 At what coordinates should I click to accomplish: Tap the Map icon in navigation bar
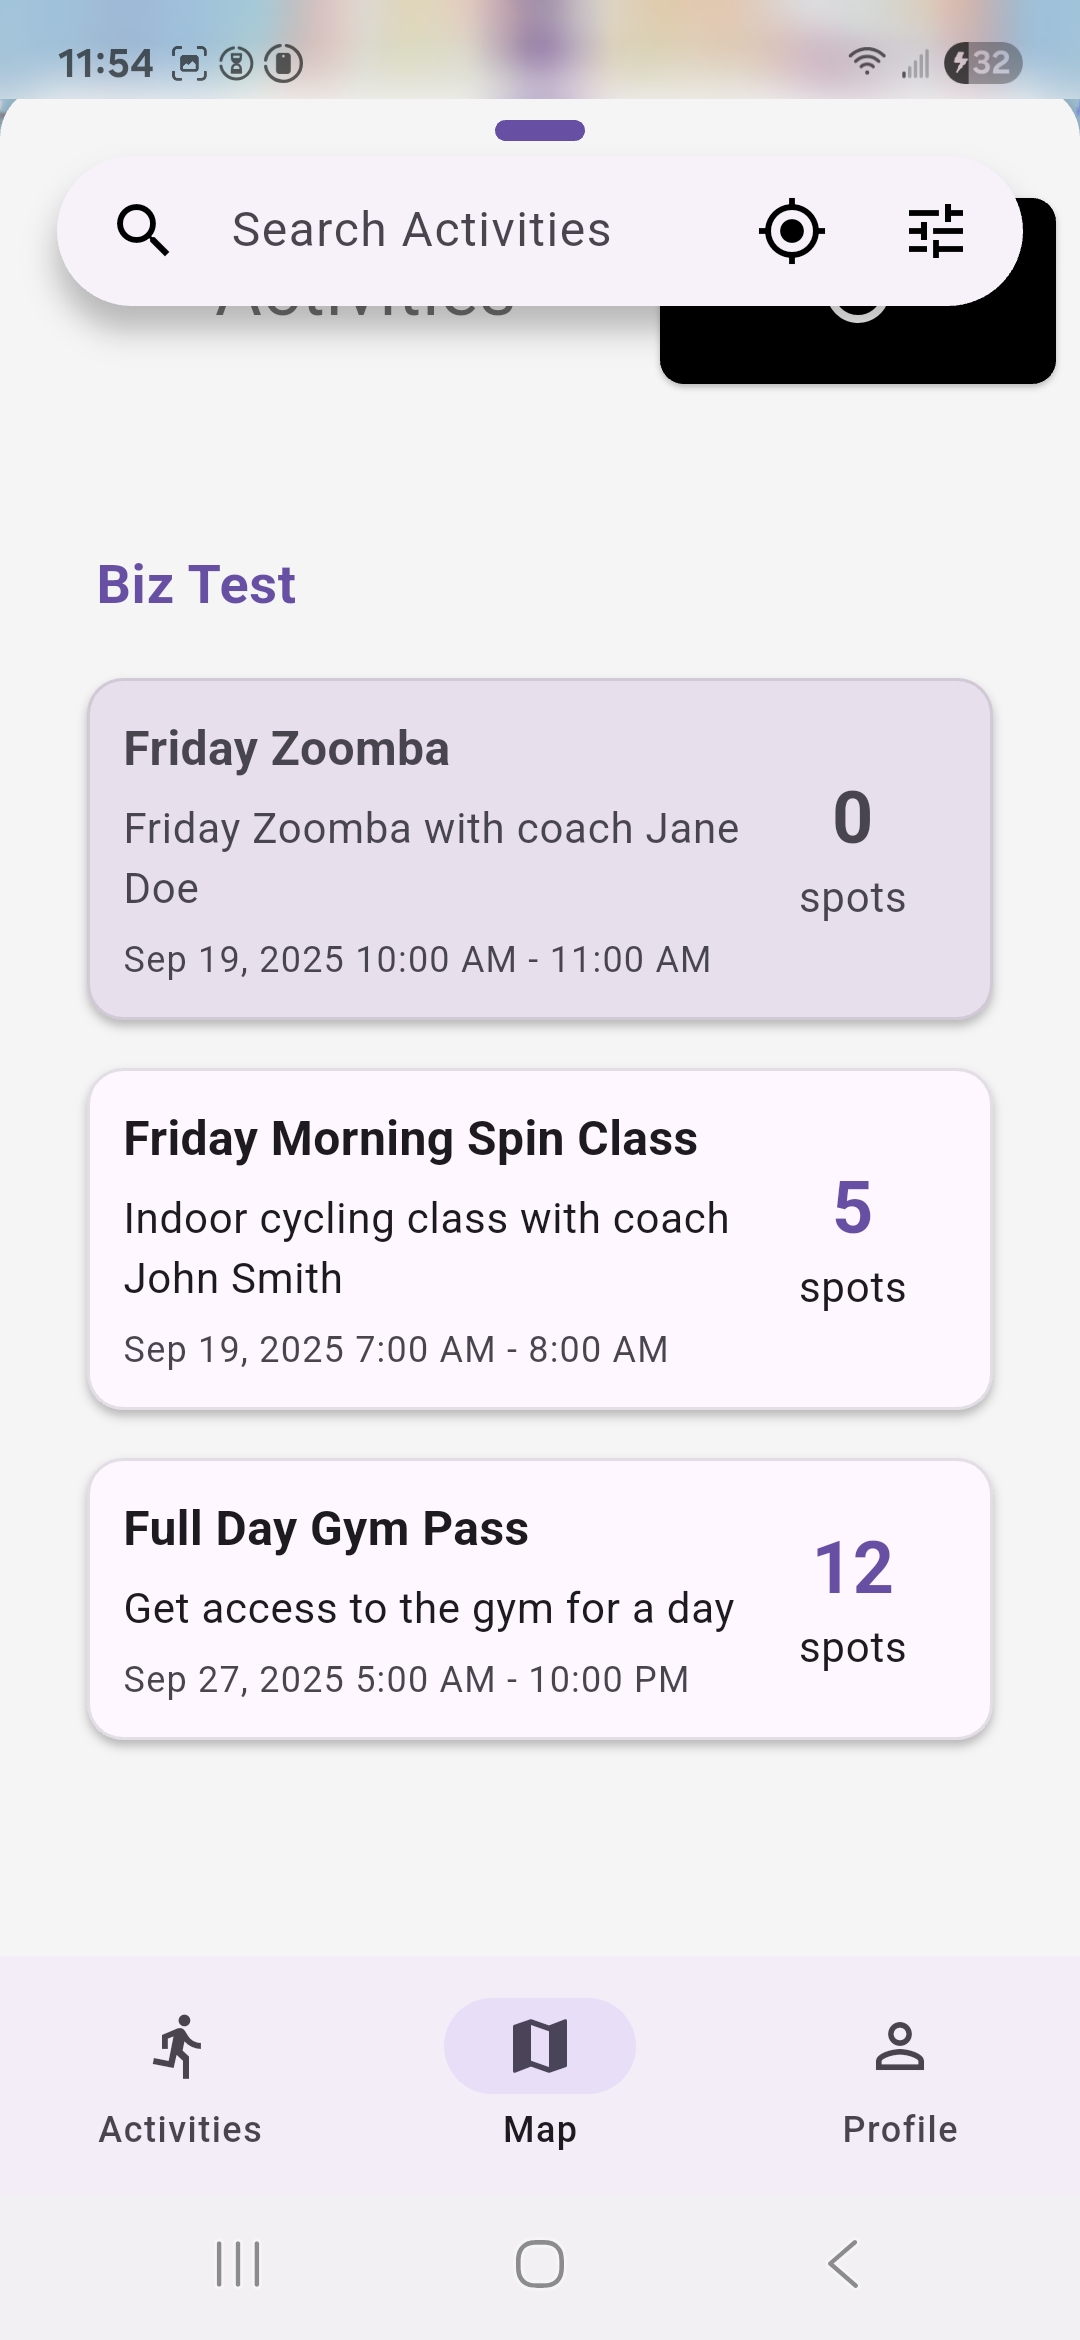click(x=540, y=2046)
